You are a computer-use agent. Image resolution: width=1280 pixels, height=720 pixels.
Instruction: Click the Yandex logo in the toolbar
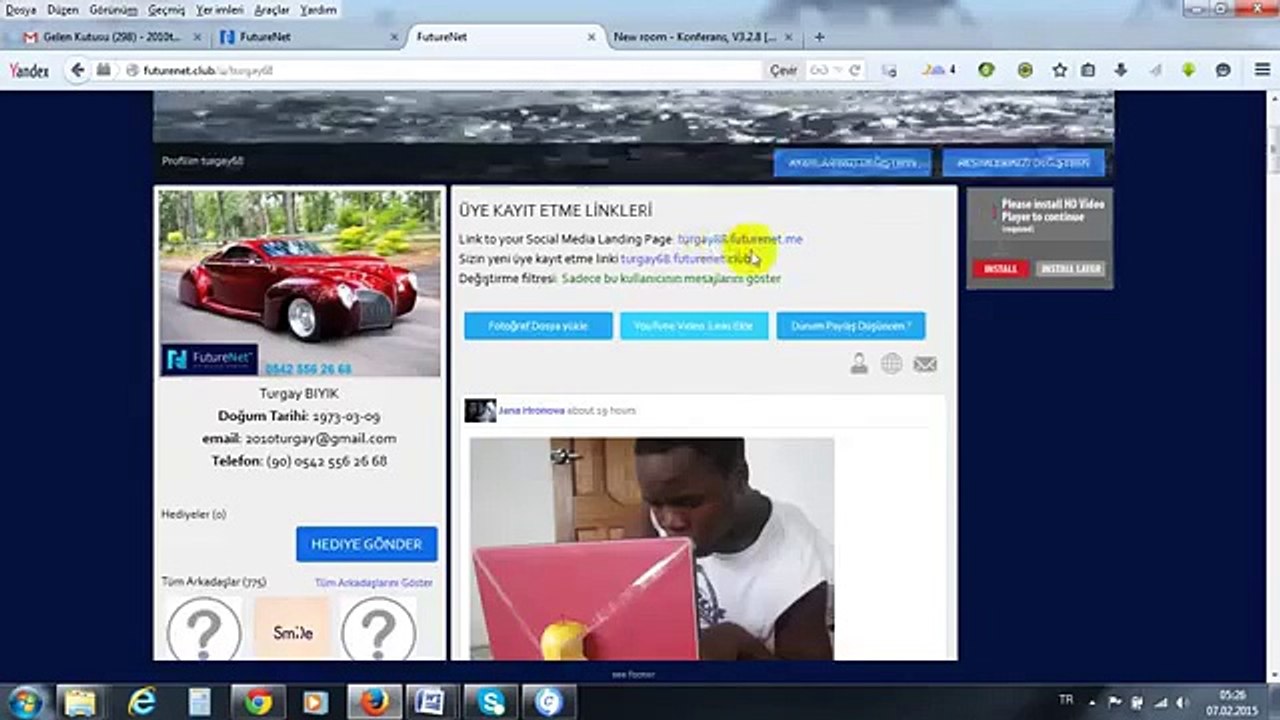click(29, 70)
